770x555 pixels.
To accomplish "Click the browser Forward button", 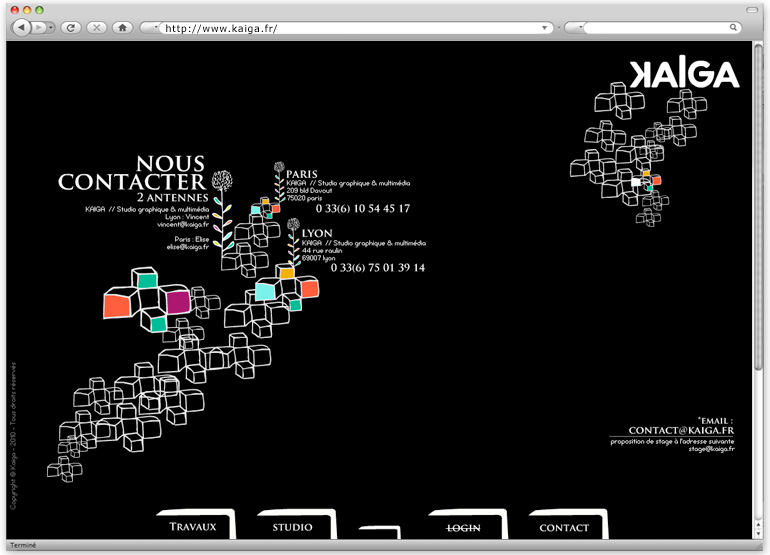I will coord(38,28).
